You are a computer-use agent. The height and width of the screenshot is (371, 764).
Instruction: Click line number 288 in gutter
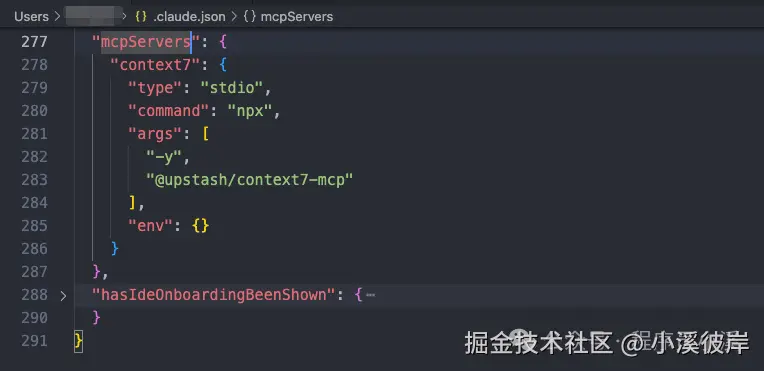34,295
